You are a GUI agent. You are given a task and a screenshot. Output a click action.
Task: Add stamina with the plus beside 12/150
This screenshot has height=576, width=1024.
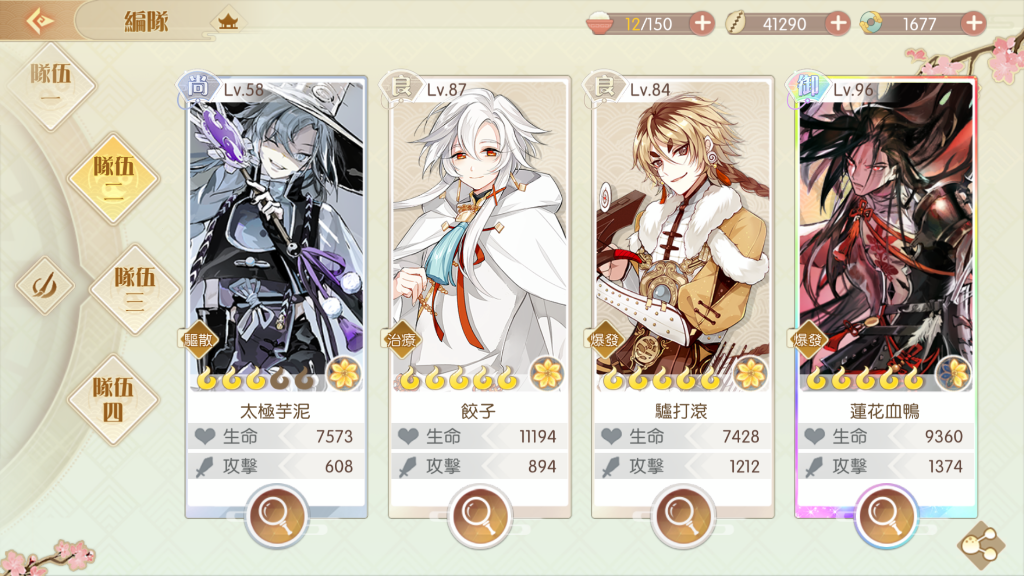(702, 24)
